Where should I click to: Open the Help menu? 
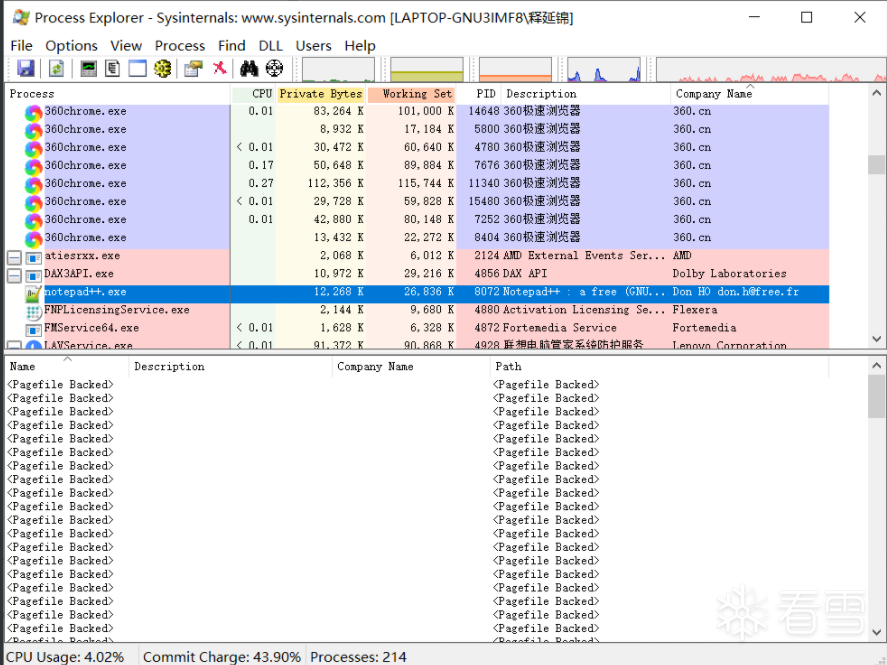360,46
